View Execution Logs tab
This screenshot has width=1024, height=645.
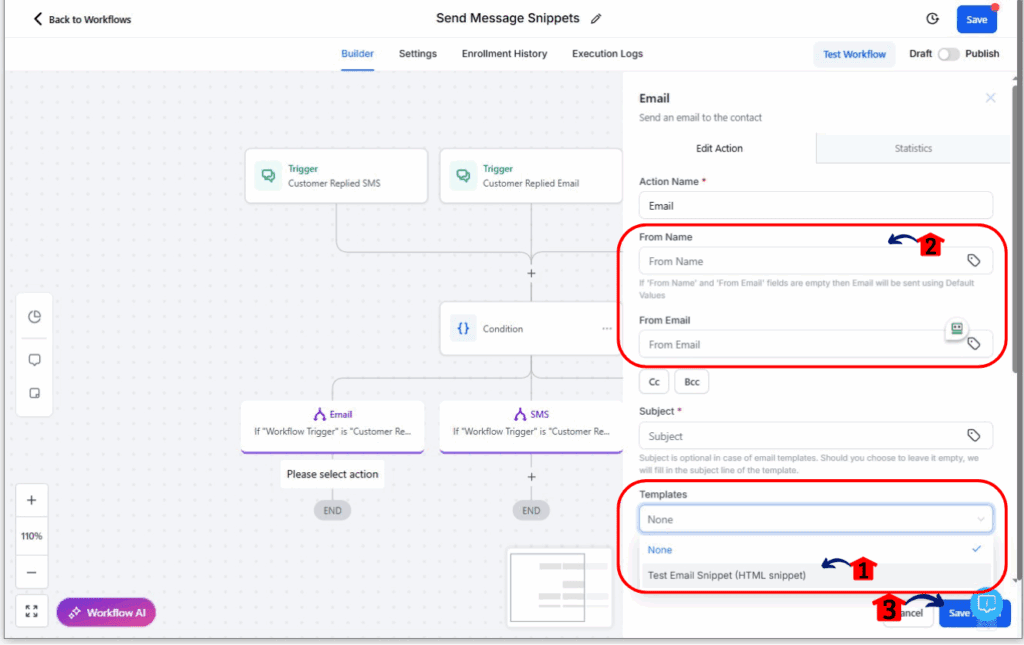(x=607, y=54)
